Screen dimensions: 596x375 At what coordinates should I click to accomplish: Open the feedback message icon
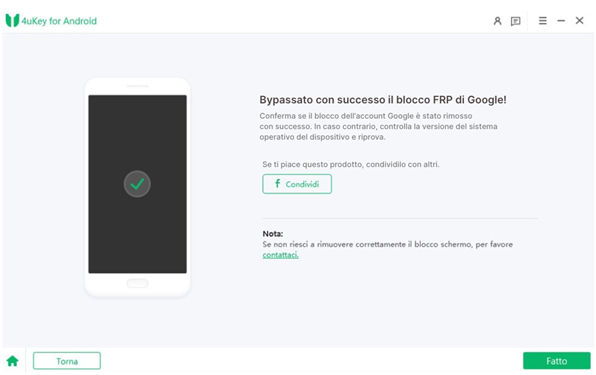tap(515, 21)
